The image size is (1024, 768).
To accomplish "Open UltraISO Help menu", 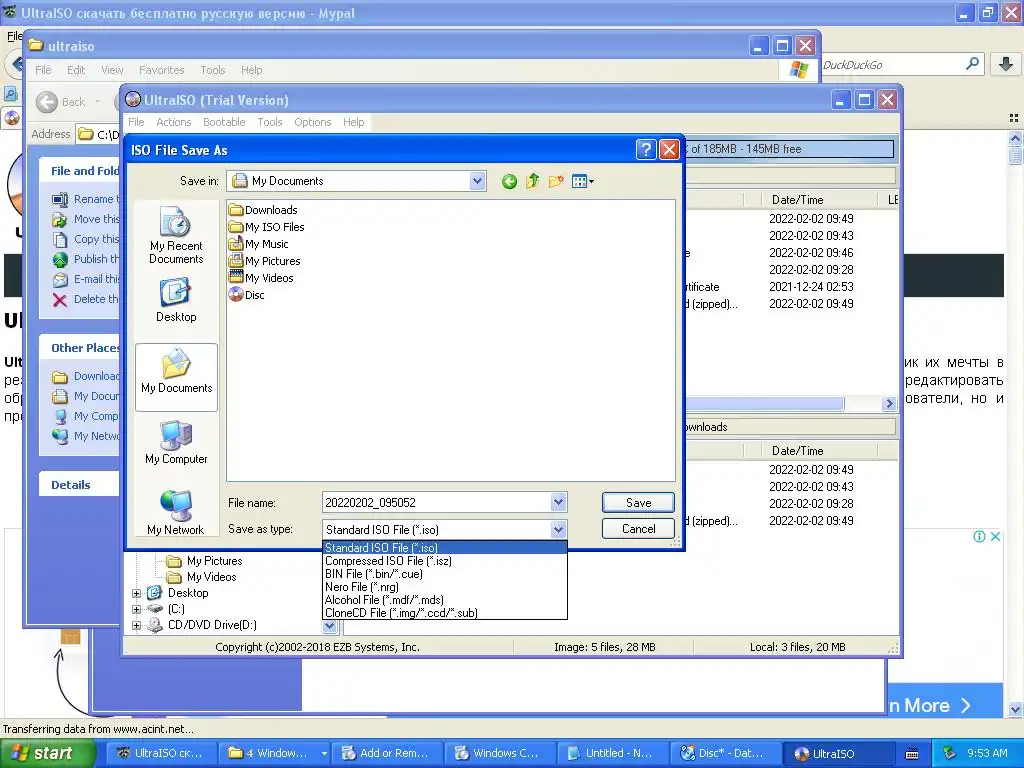I will [353, 122].
